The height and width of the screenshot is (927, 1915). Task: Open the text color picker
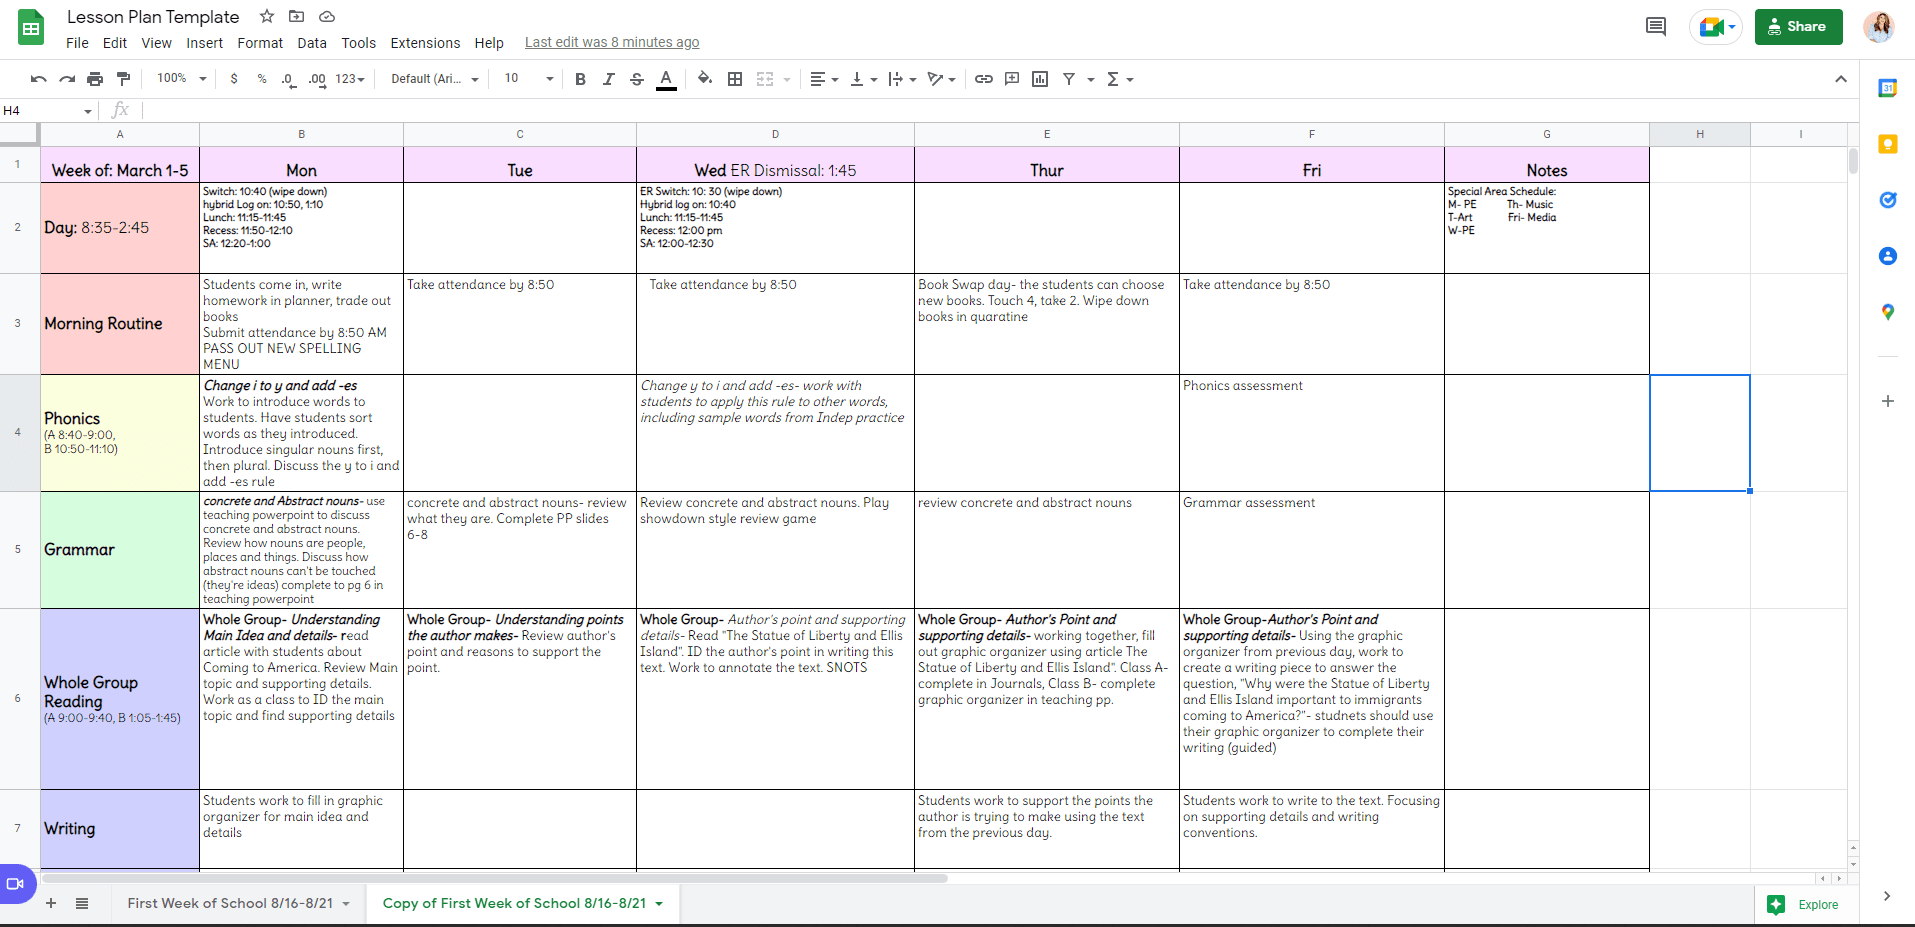point(666,78)
